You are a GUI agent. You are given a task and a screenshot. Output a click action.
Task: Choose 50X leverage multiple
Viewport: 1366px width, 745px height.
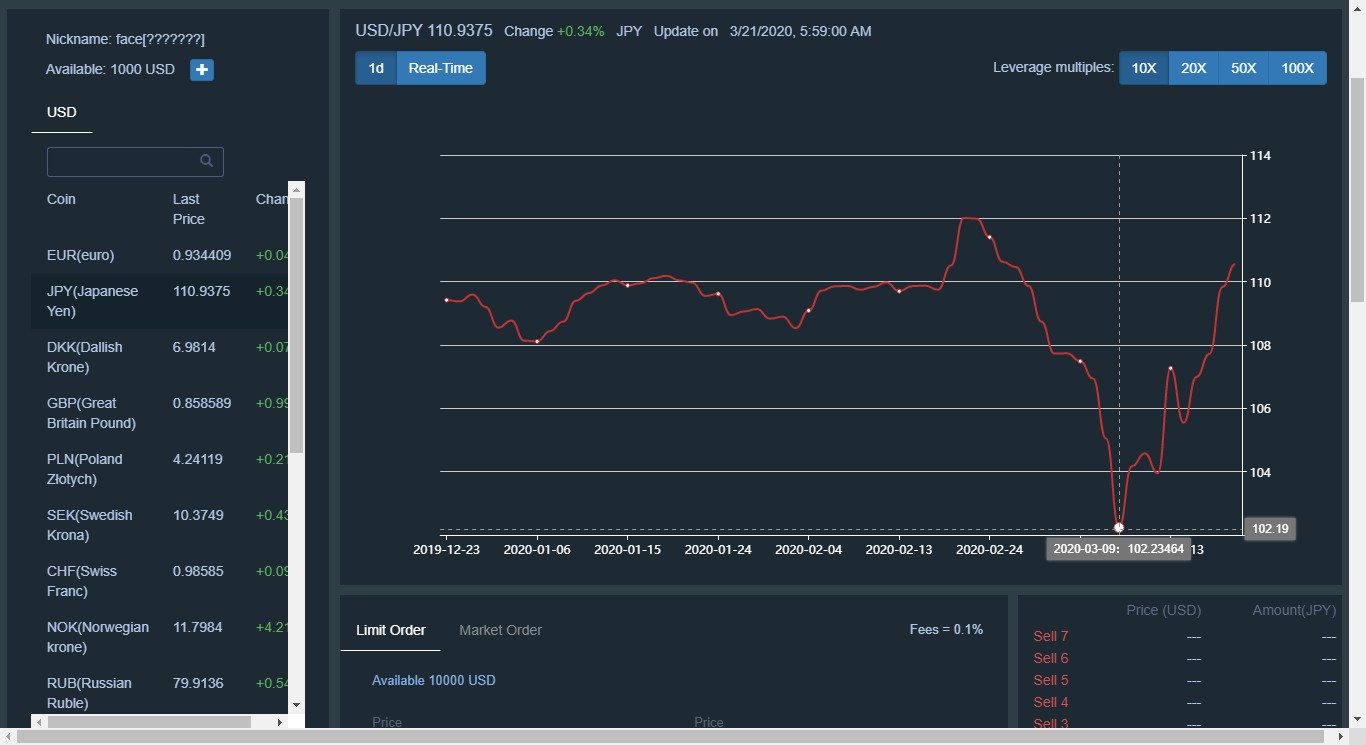click(x=1243, y=68)
